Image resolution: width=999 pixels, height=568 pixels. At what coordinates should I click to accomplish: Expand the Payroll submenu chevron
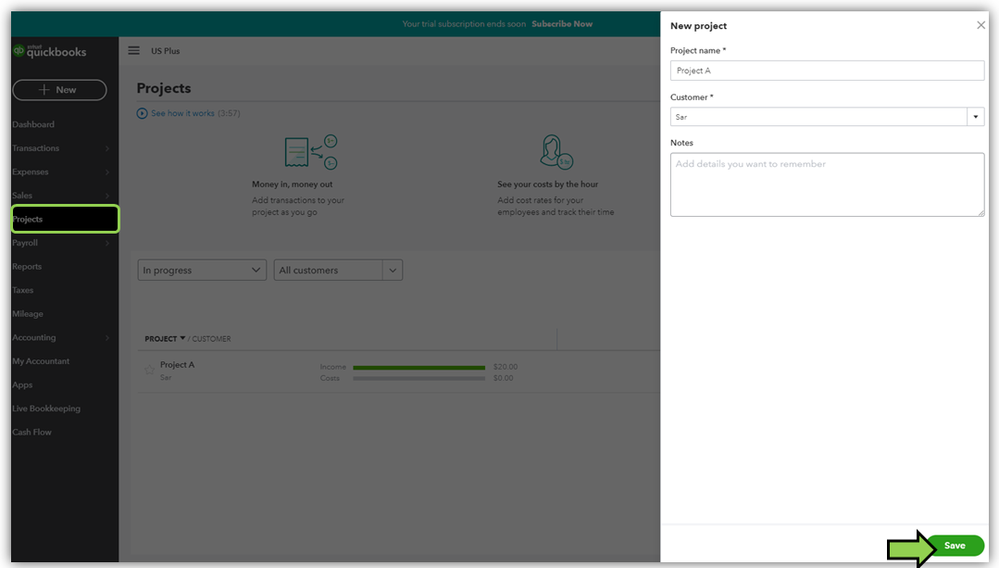coord(107,243)
